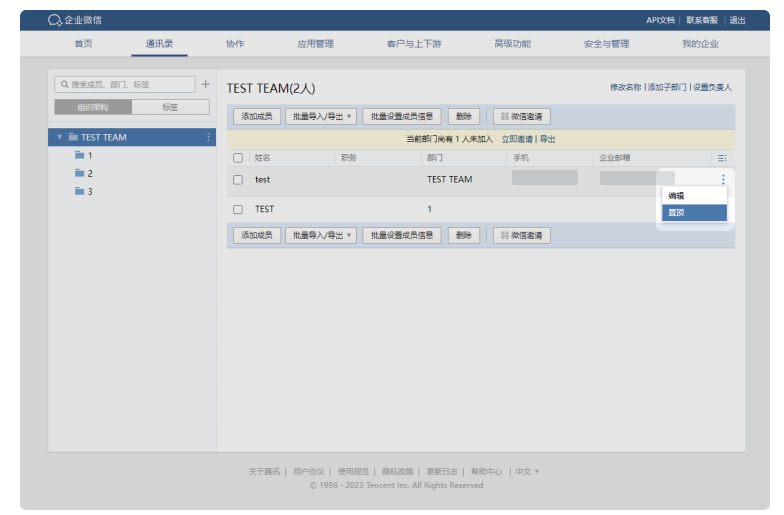Screen dimensions: 784x515
Task: Click the 搜索成员、部门、标签 search field
Action: (x=125, y=85)
